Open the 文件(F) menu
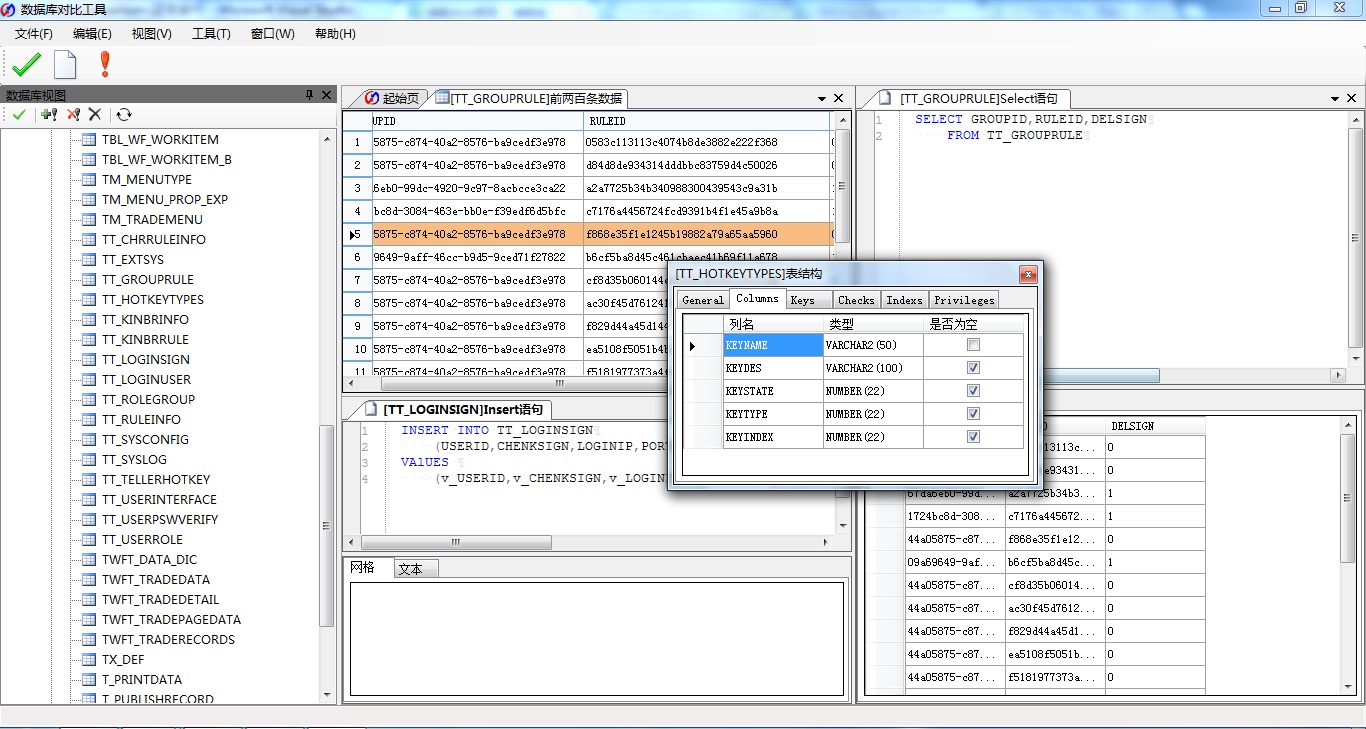 tap(34, 34)
